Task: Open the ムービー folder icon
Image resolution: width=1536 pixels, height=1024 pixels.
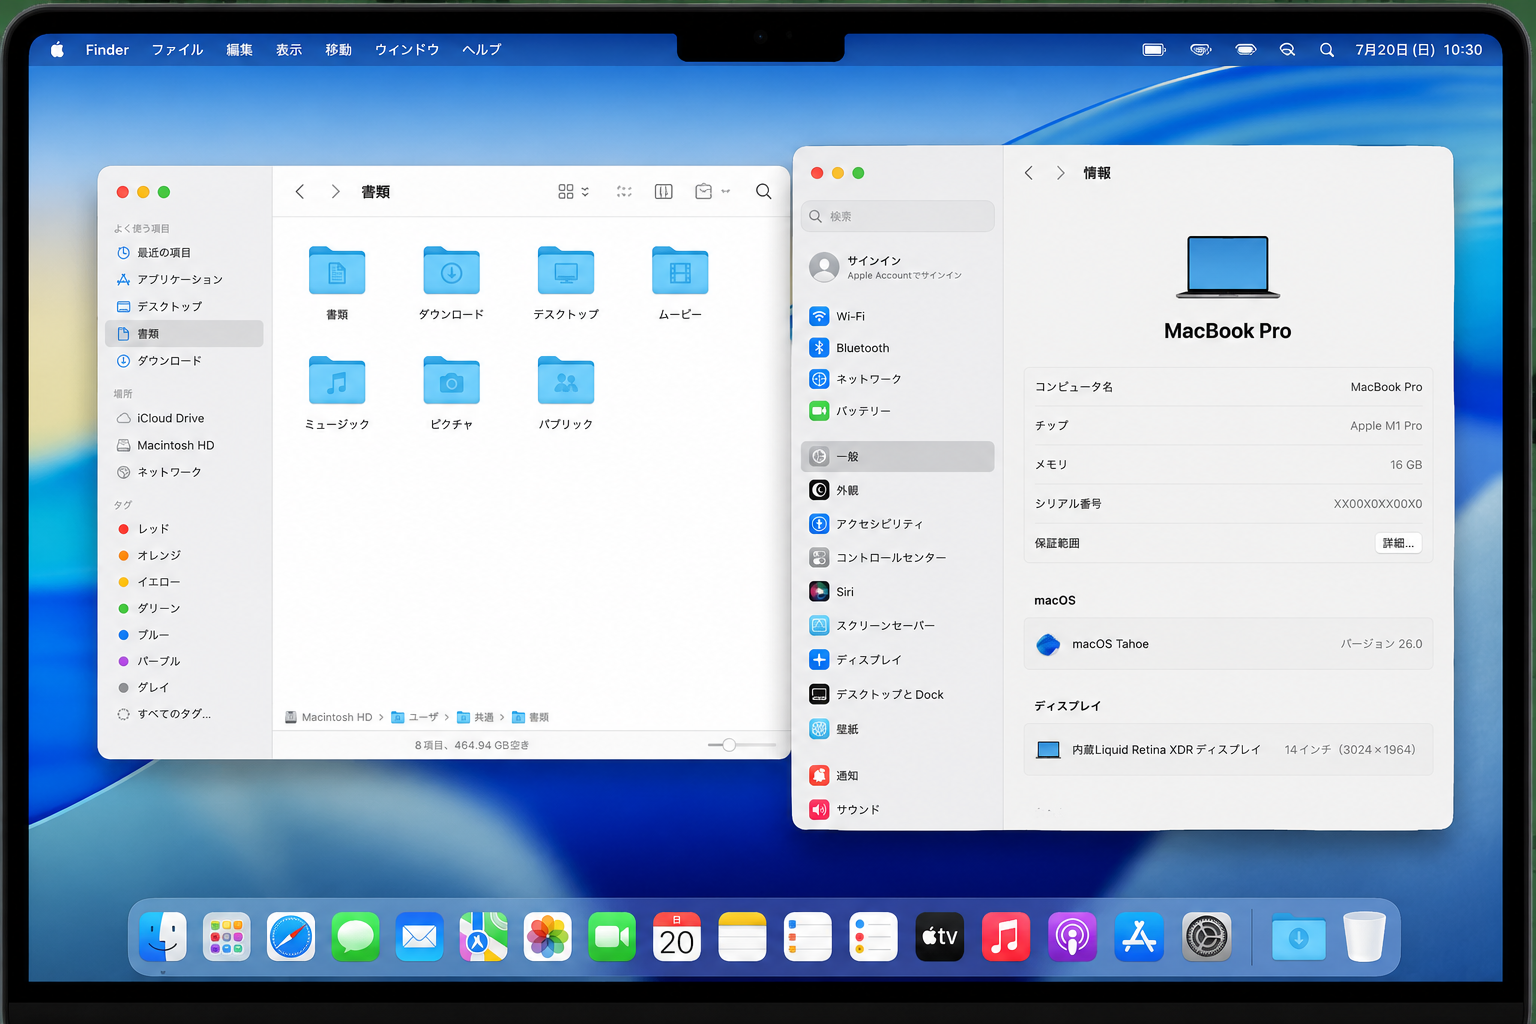Action: 680,271
